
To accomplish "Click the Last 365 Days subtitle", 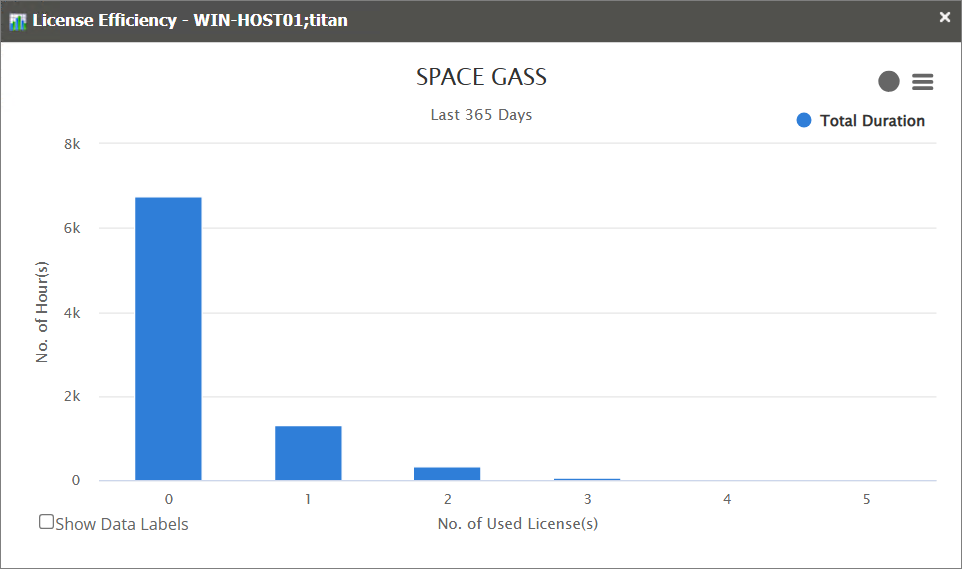I will click(x=481, y=115).
